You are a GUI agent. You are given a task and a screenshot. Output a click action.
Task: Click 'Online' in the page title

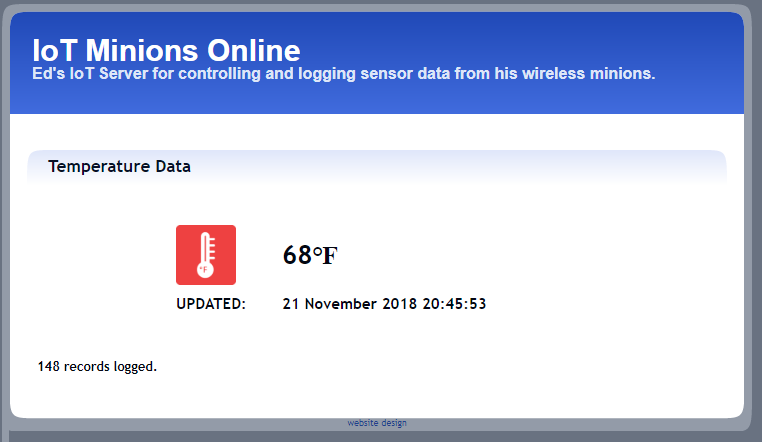pos(253,51)
